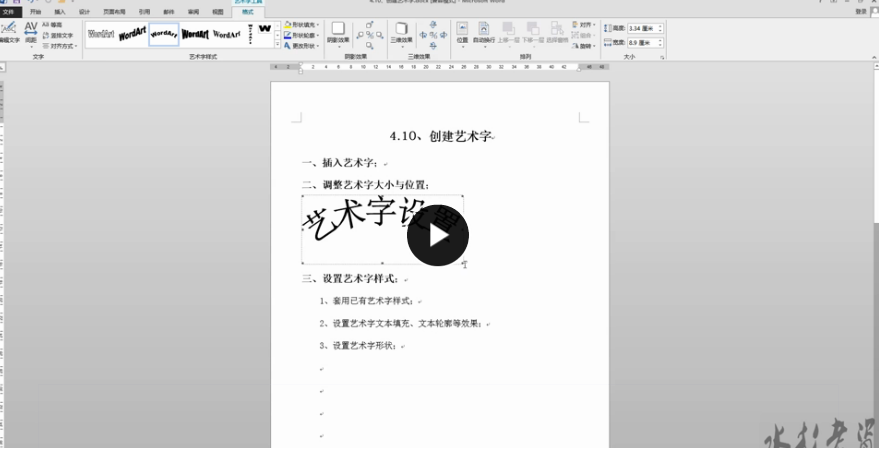Viewport: 879px width, 471px height.
Task: Open the AV character spacing tool
Action: [x=31, y=32]
